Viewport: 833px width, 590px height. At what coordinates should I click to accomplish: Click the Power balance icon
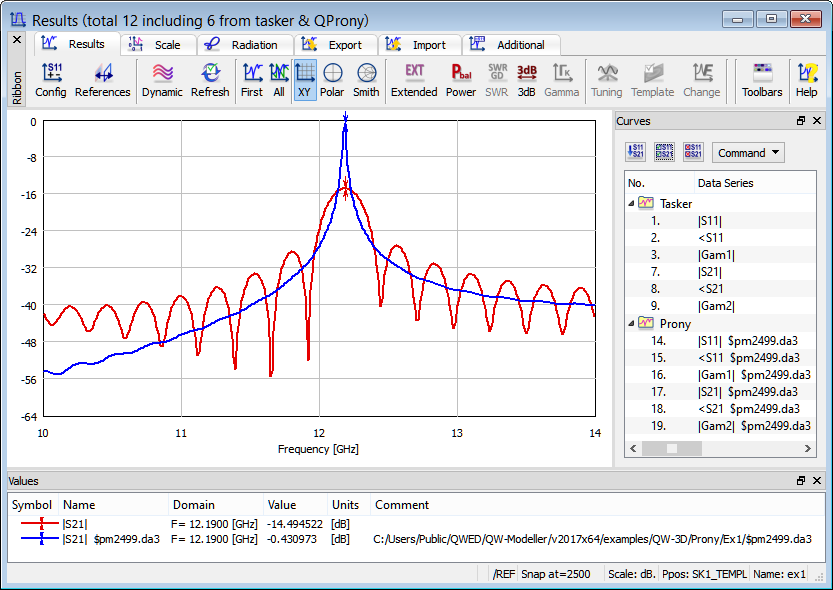click(x=461, y=80)
